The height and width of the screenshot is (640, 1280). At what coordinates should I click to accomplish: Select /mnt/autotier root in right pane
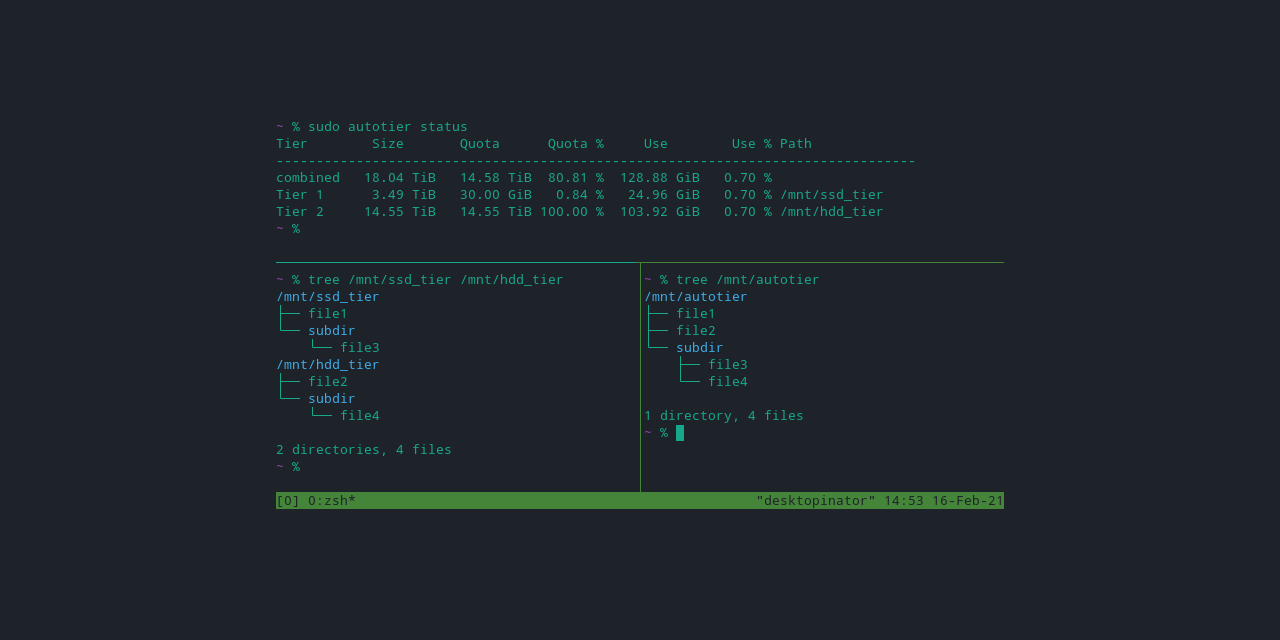[696, 296]
